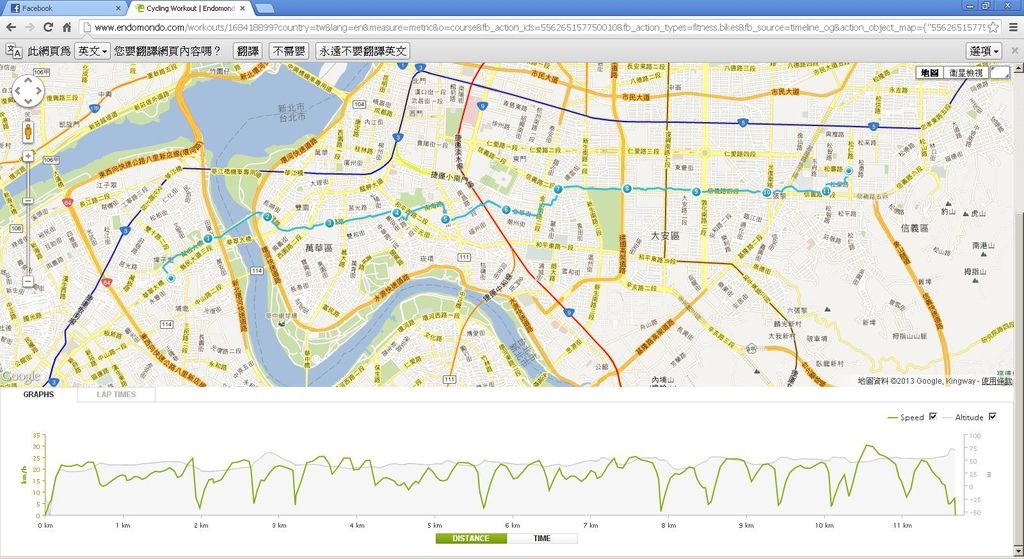Bookmark page with the star icon
This screenshot has height=559, width=1024.
click(993, 27)
